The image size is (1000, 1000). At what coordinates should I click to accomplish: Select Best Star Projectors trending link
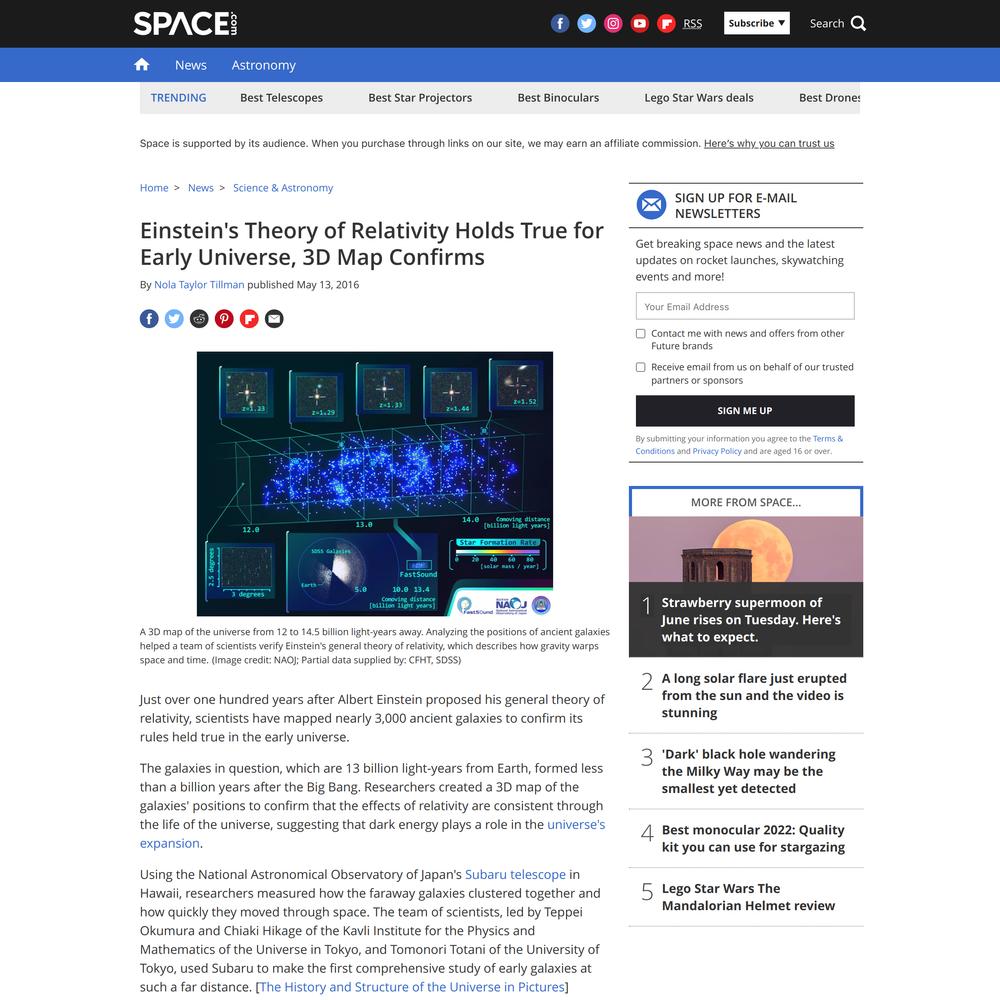coord(420,98)
